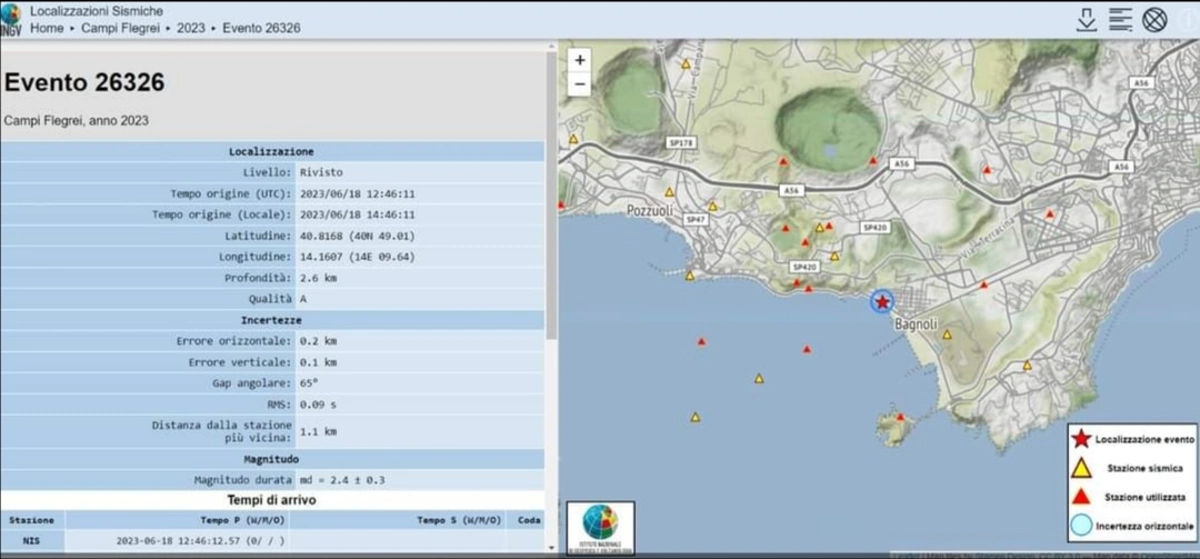Image resolution: width=1200 pixels, height=559 pixels.
Task: Click the Incertezze section header
Action: click(272, 320)
